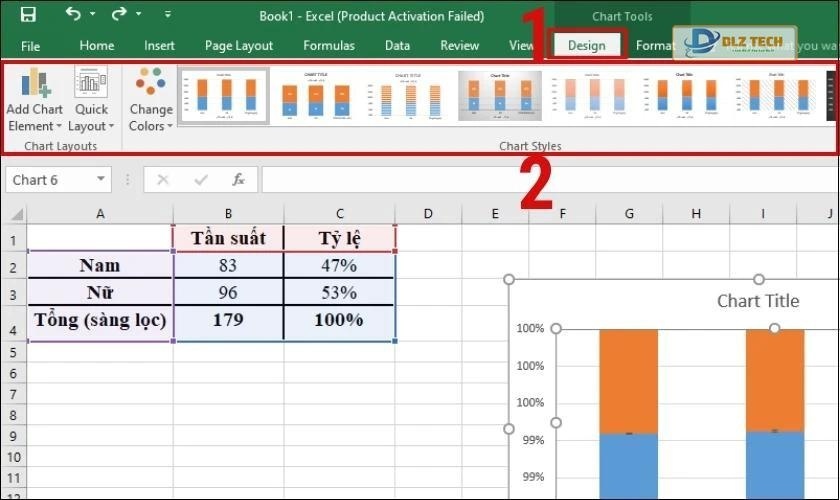Open the Change Colors palette
Screen dimensions: 840x500
[x=151, y=101]
